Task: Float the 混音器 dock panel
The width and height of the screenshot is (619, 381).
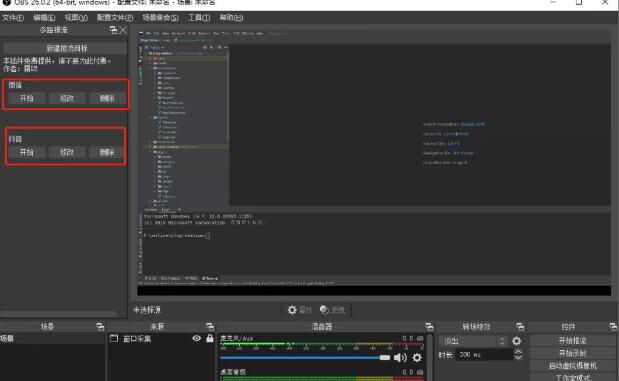Action: click(x=429, y=327)
